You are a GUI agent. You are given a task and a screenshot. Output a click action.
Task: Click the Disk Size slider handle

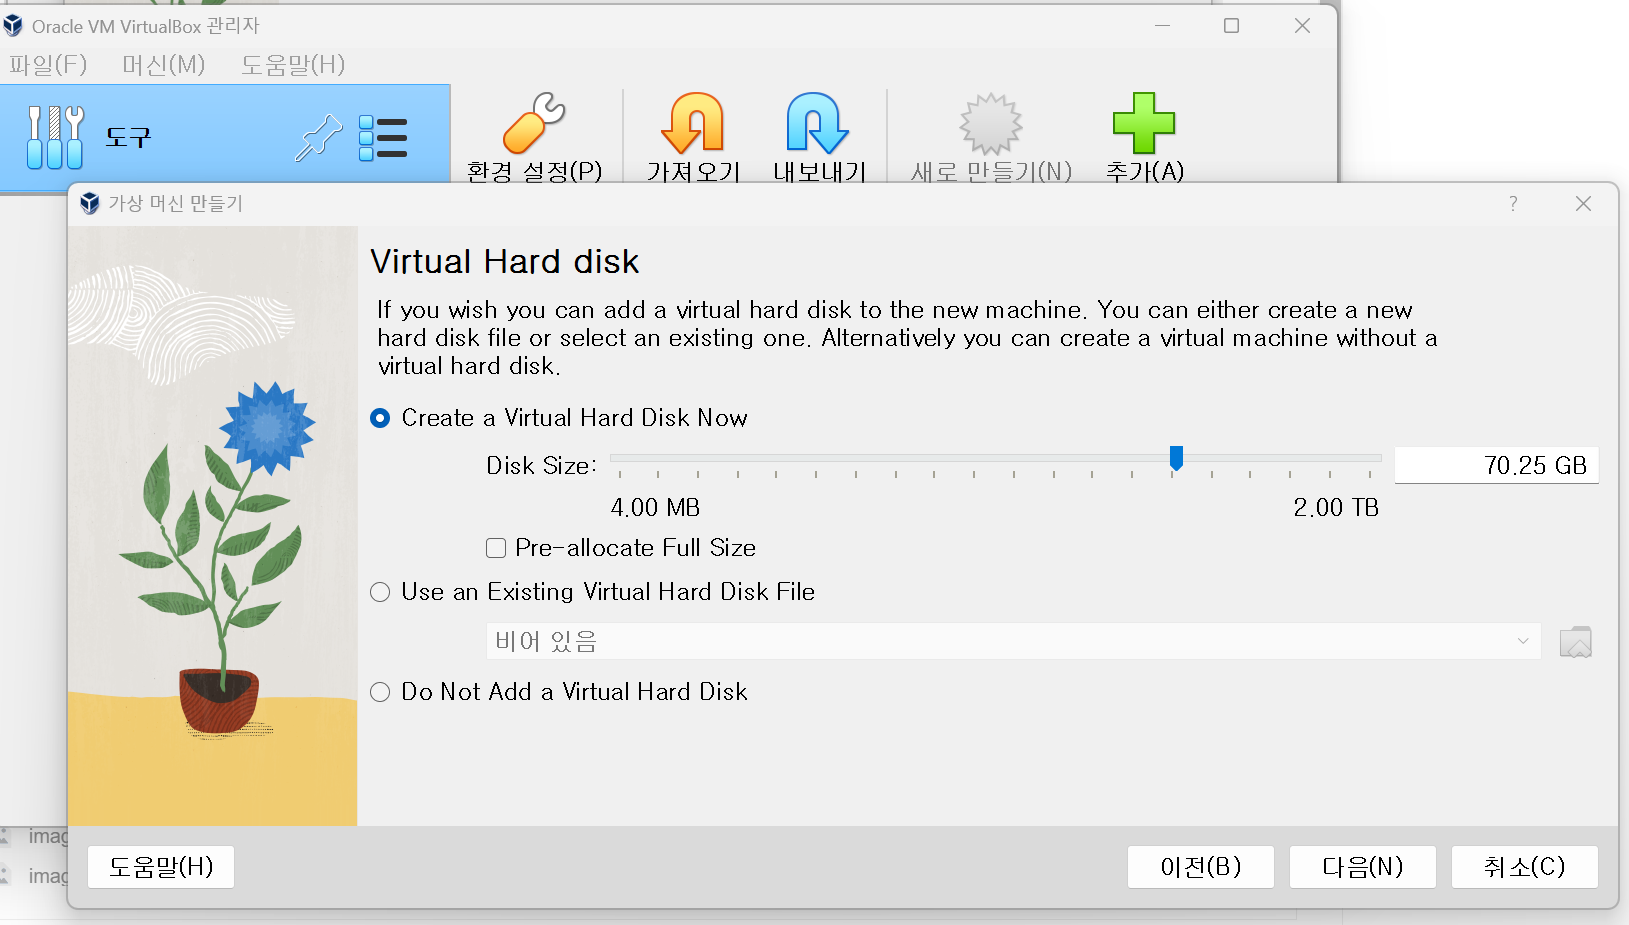[x=1176, y=458]
